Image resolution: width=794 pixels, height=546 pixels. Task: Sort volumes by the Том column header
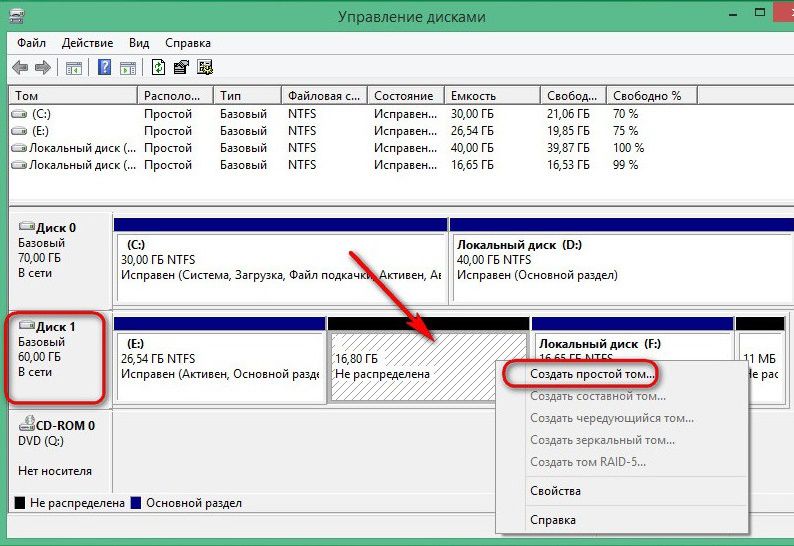(72, 95)
